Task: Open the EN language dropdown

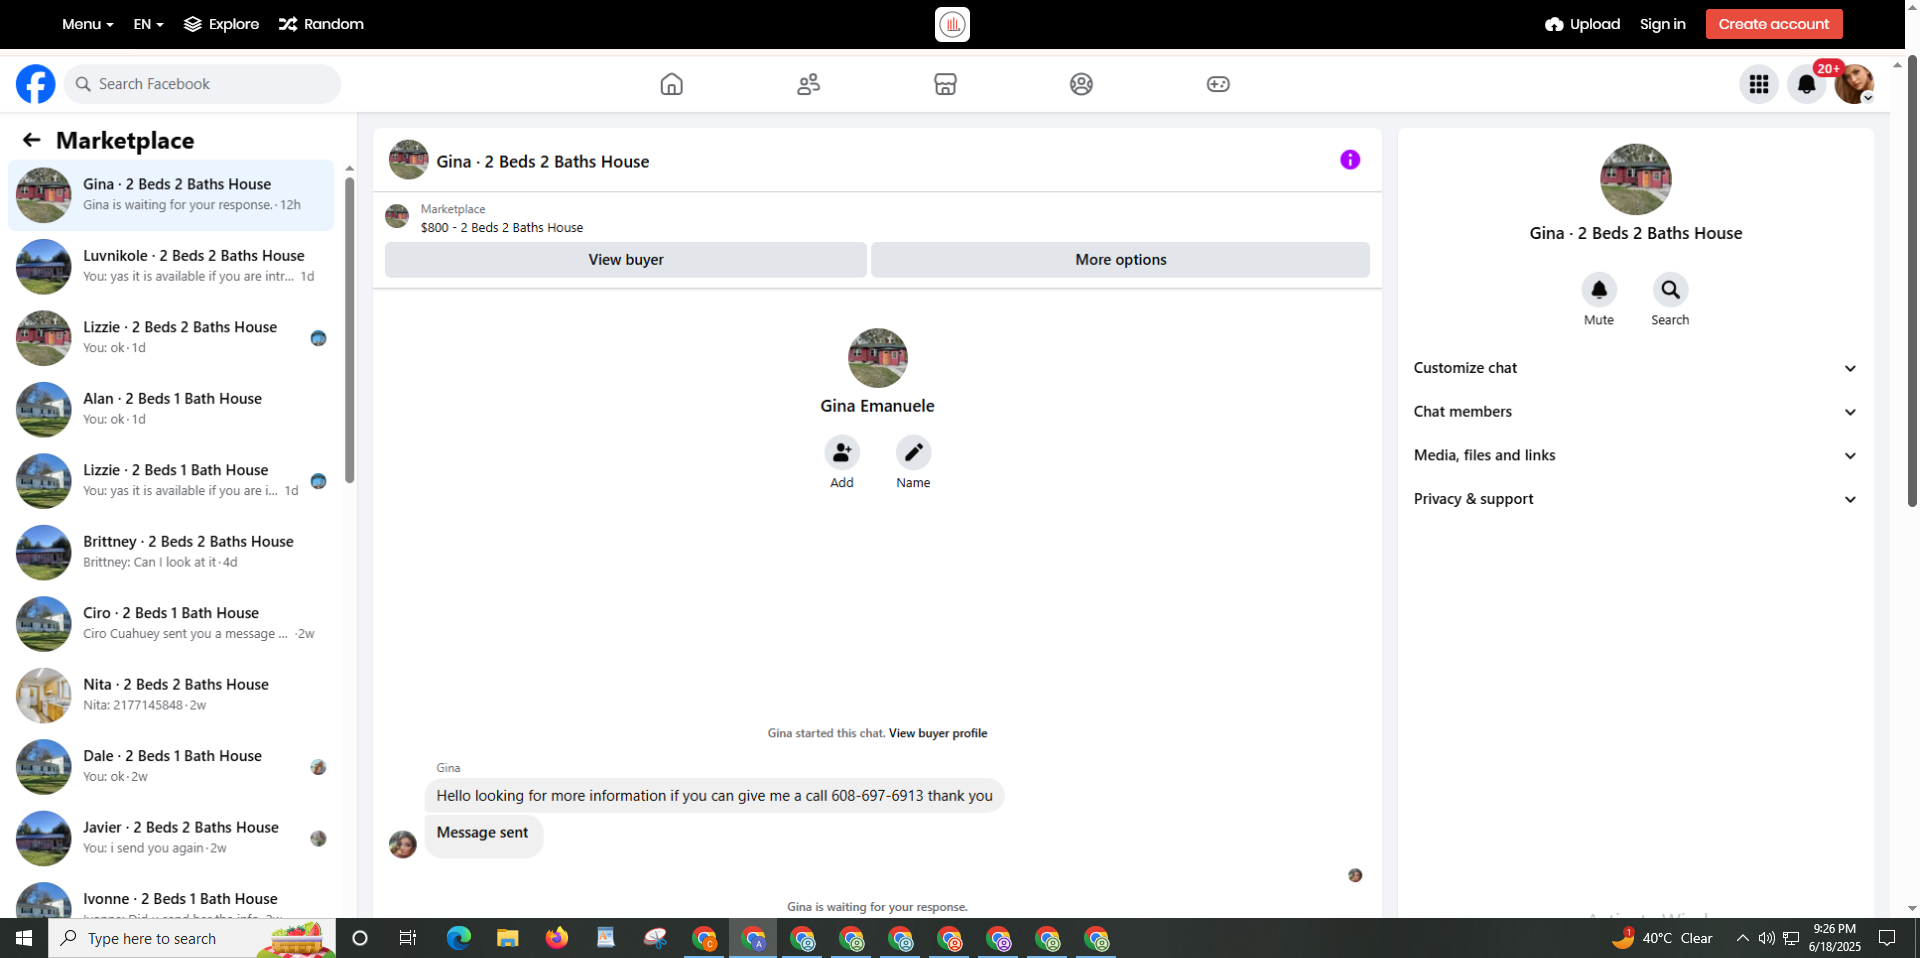Action: point(148,24)
